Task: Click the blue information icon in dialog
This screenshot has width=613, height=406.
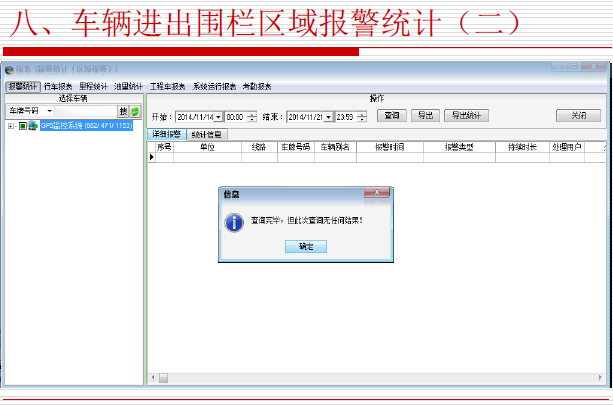Action: coord(235,220)
